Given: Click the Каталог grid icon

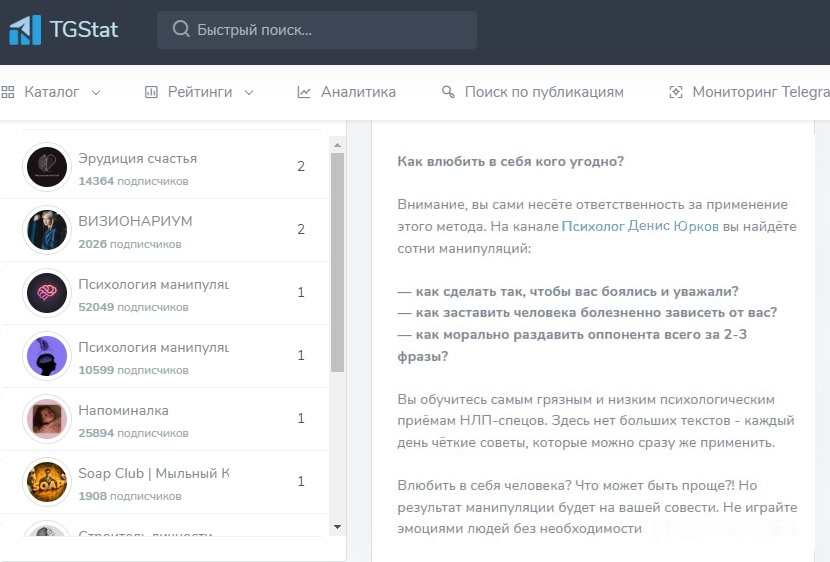Looking at the screenshot, I should pyautogui.click(x=8, y=92).
